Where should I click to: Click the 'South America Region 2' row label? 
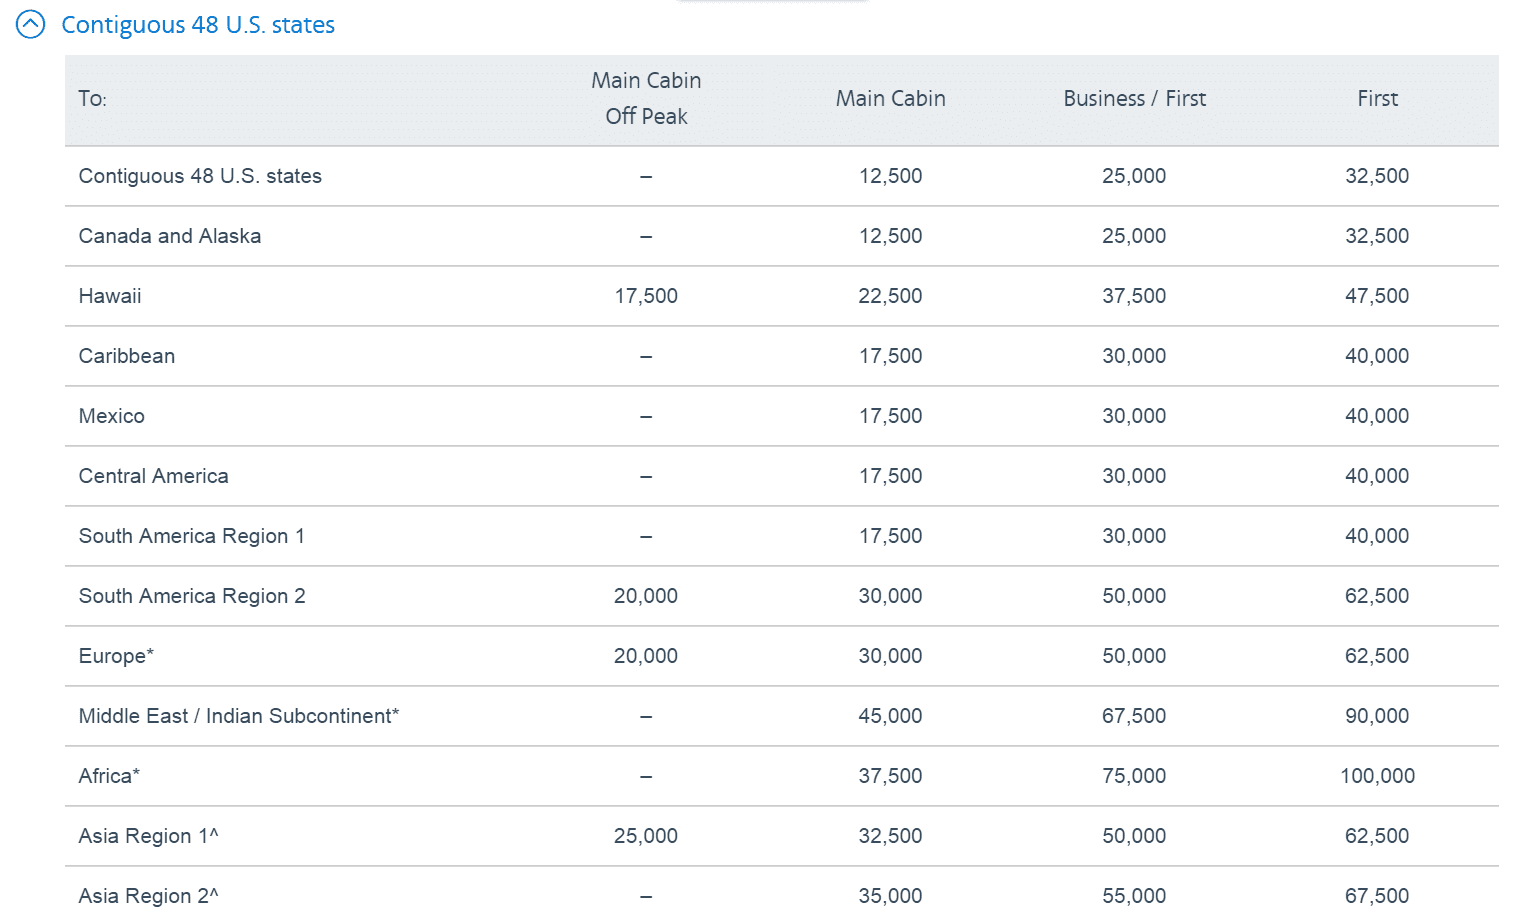point(192,596)
